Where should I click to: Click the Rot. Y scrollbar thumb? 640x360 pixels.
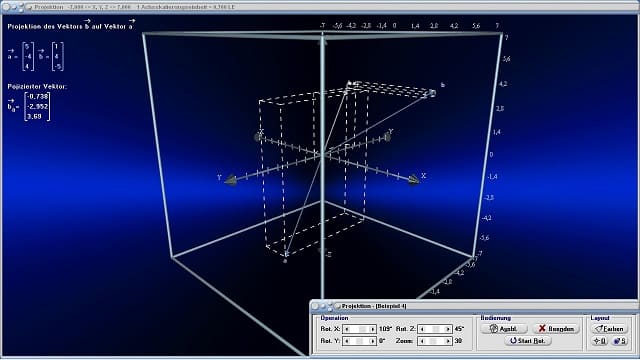coord(360,341)
